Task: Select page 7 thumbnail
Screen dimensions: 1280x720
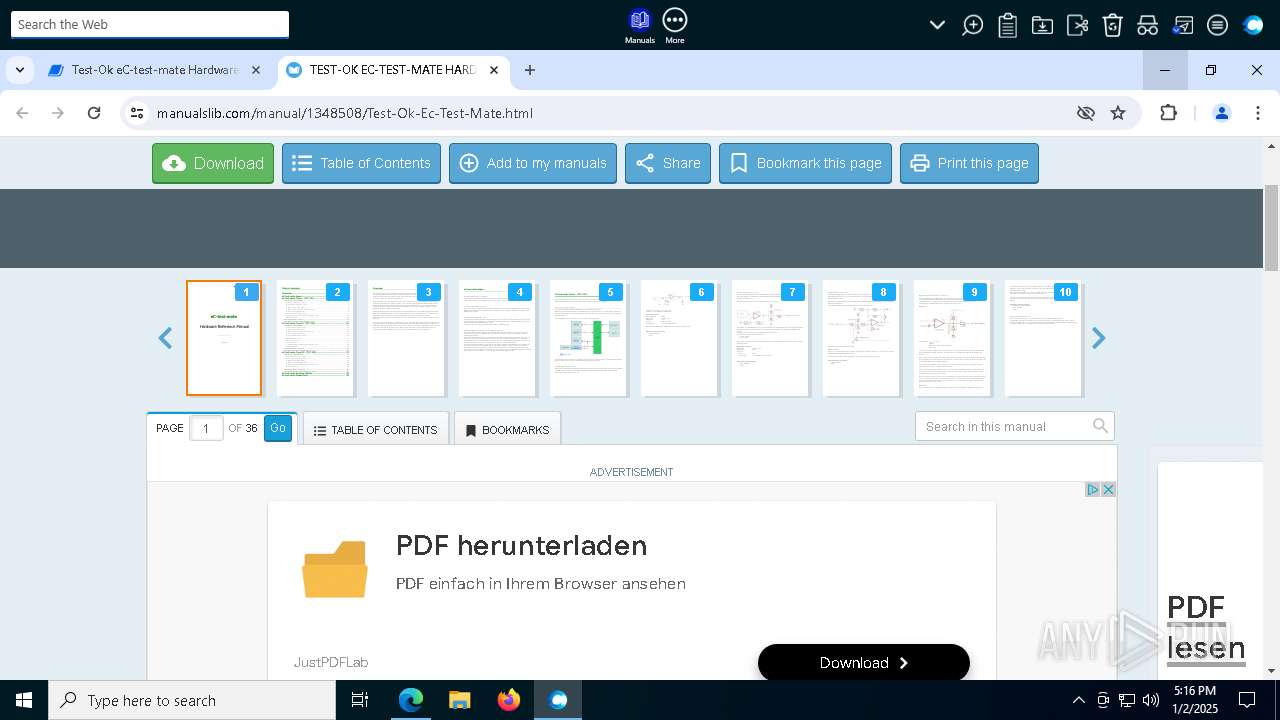Action: (x=770, y=338)
